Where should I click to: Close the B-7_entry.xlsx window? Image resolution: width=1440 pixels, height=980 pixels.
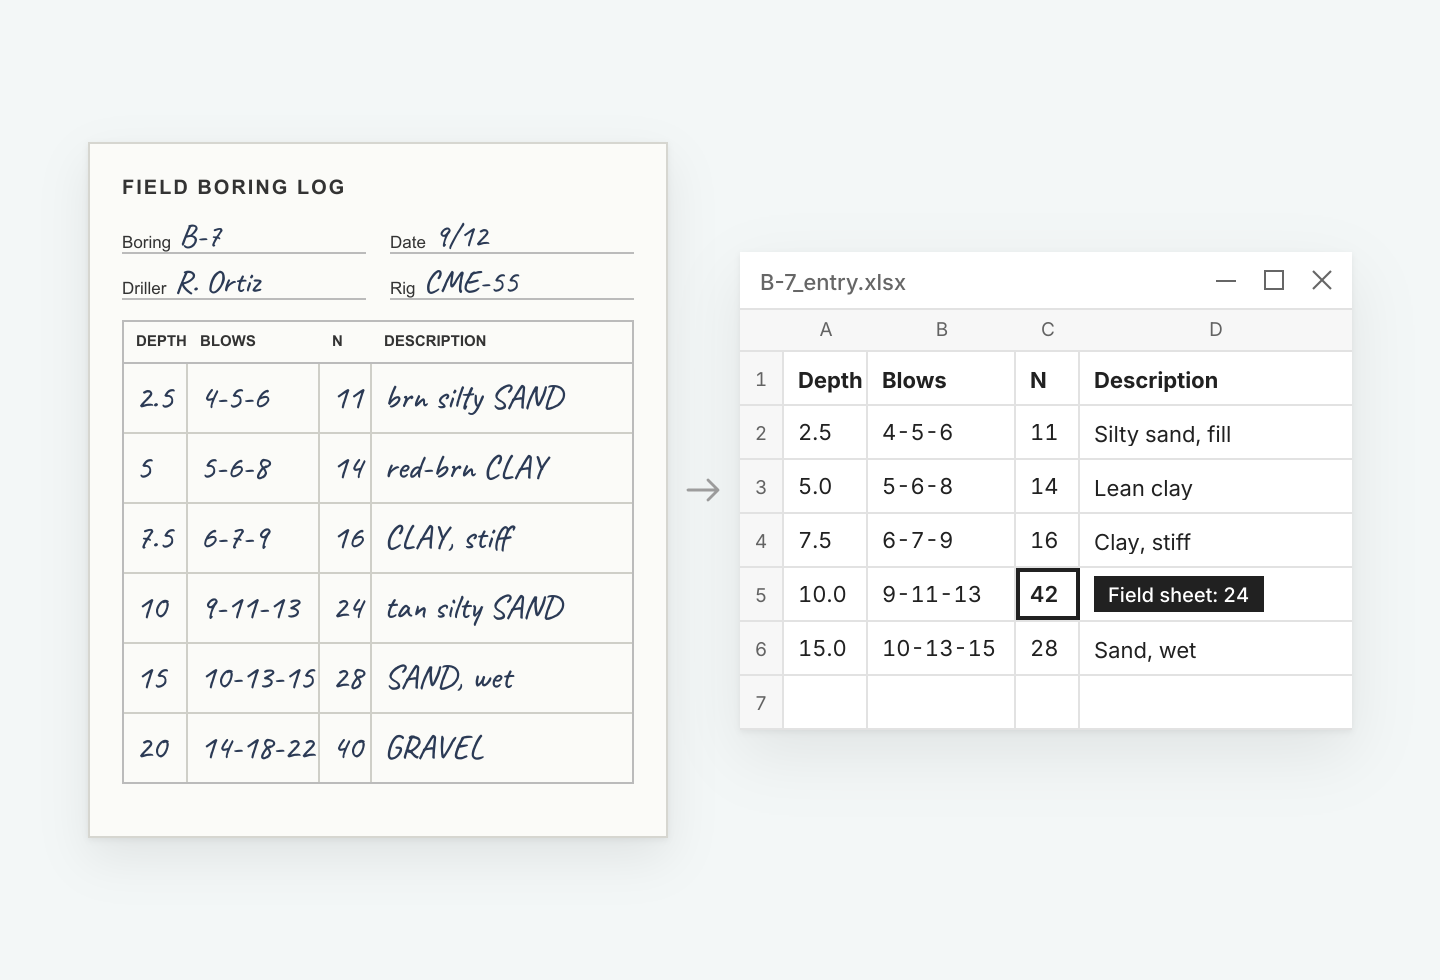click(x=1322, y=281)
